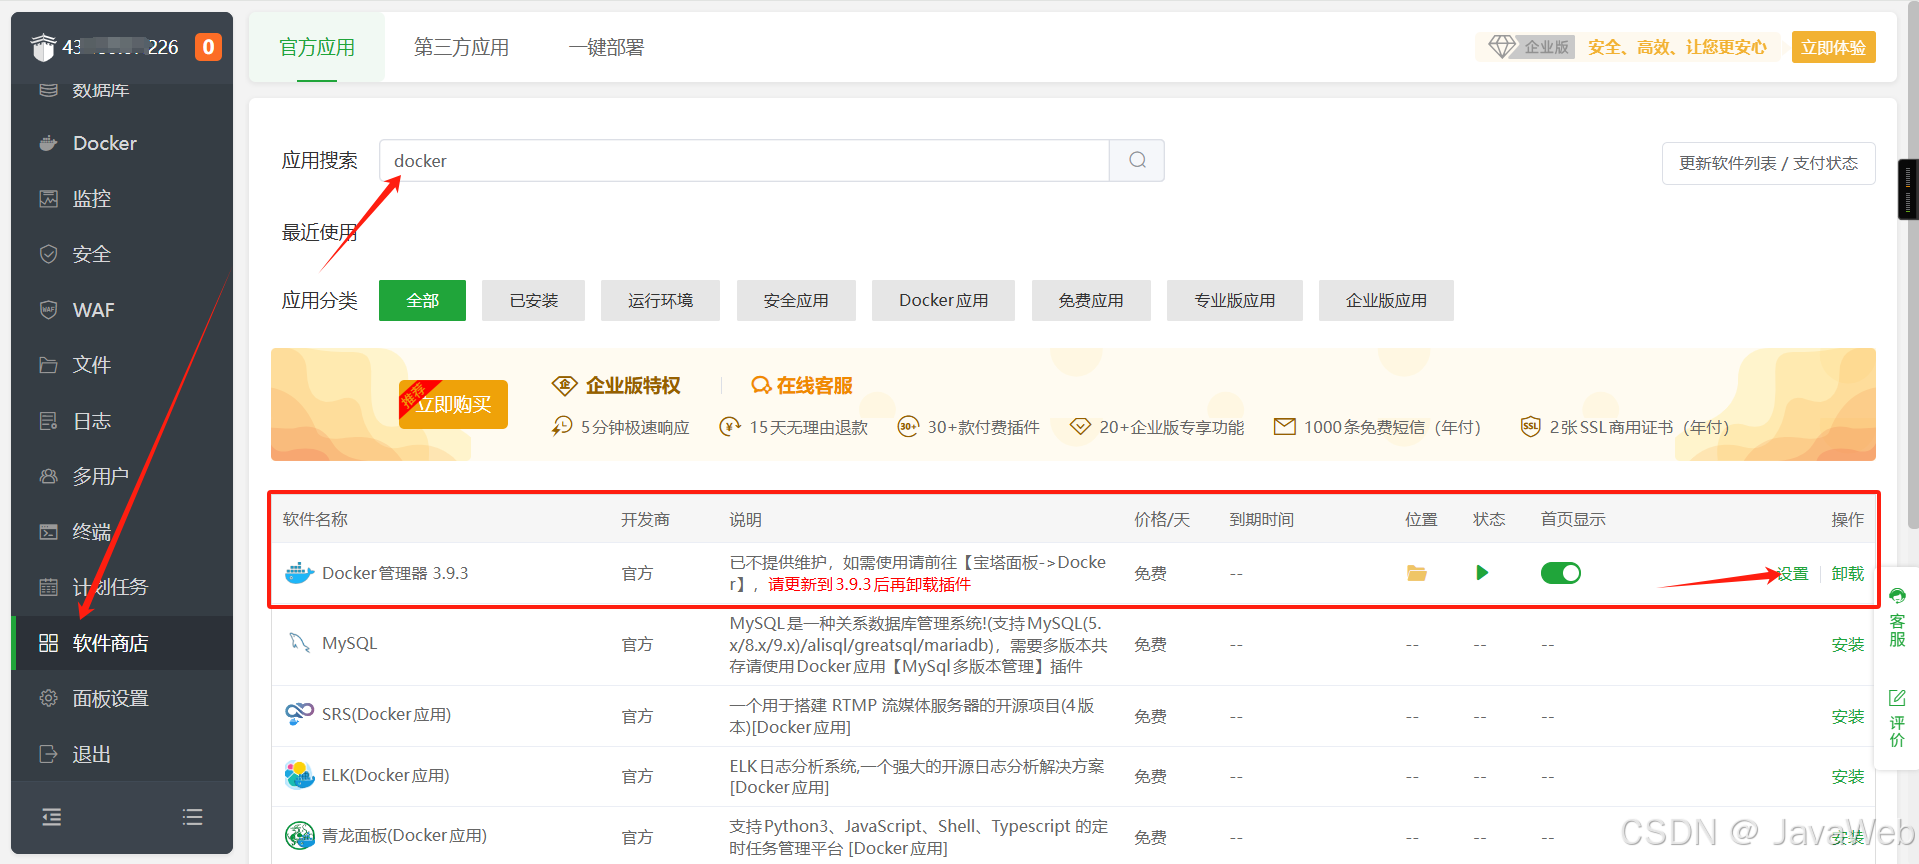Filter by 安全应用 category
The image size is (1919, 864).
[x=796, y=300]
